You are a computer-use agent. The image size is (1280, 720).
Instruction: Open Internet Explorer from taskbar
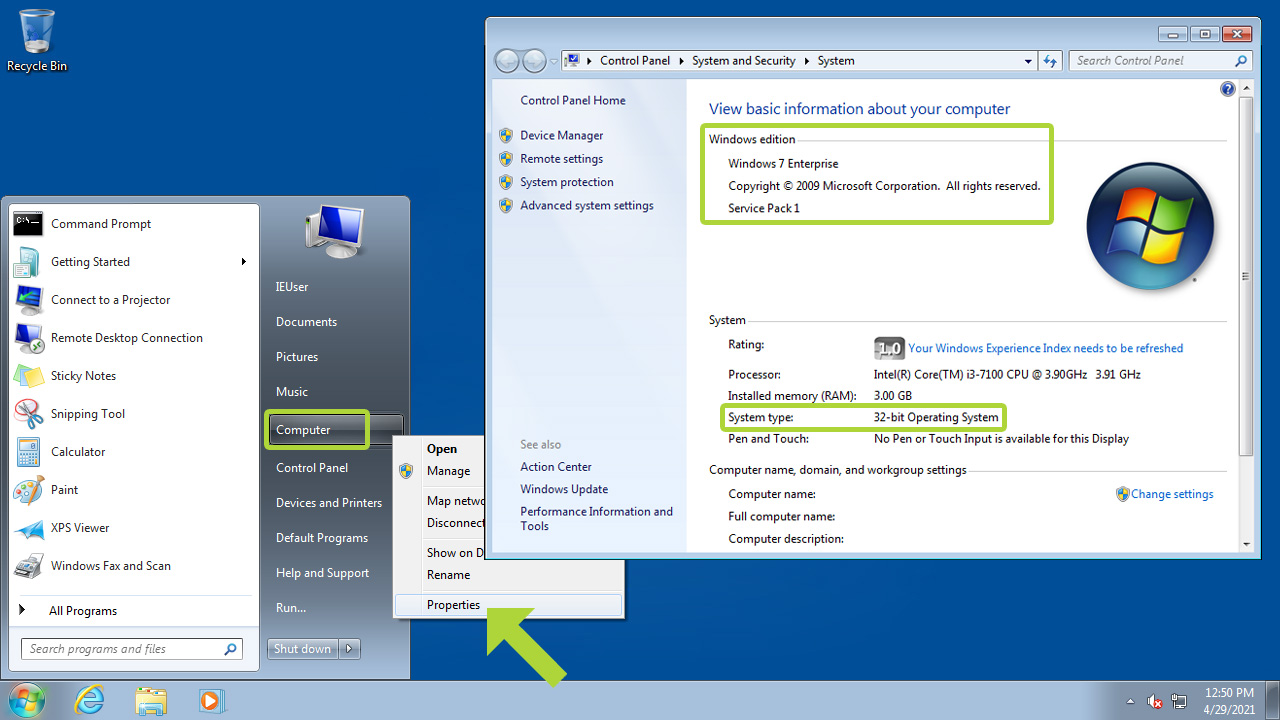90,700
